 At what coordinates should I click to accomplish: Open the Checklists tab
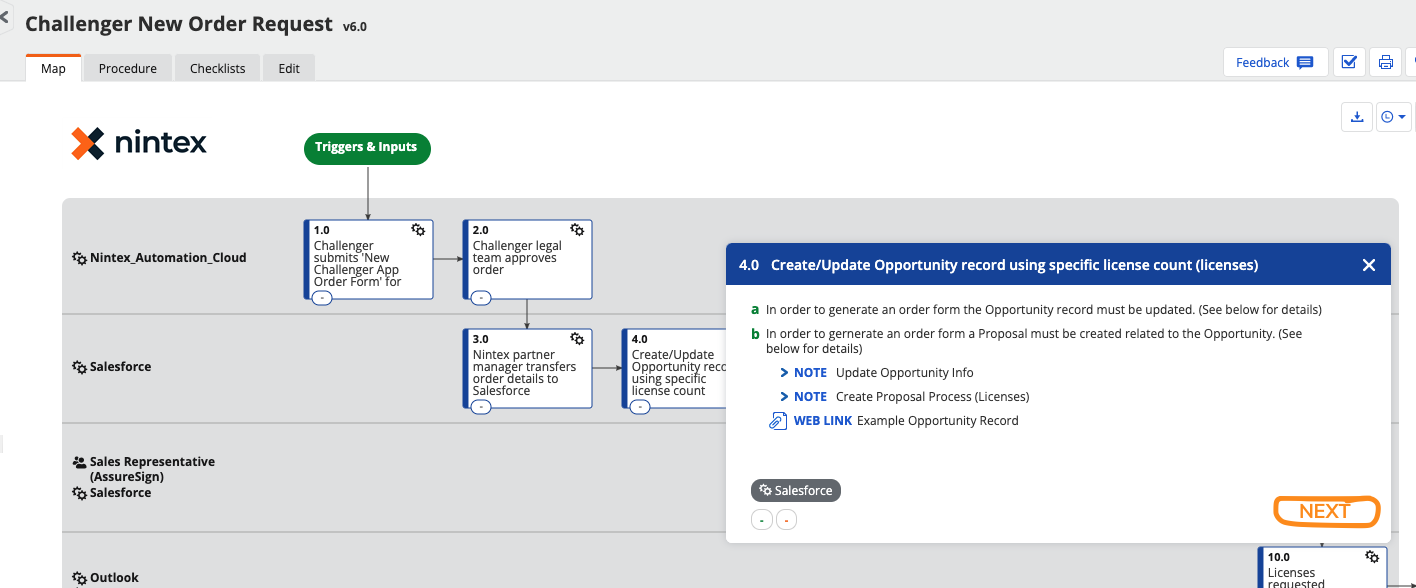217,68
